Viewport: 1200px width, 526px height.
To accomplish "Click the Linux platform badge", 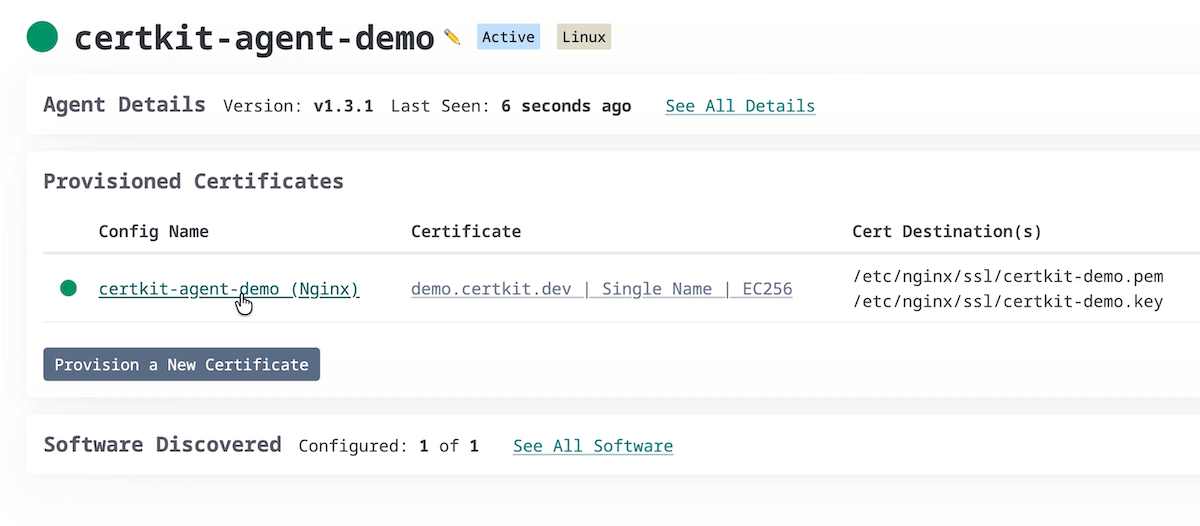I will coord(583,38).
